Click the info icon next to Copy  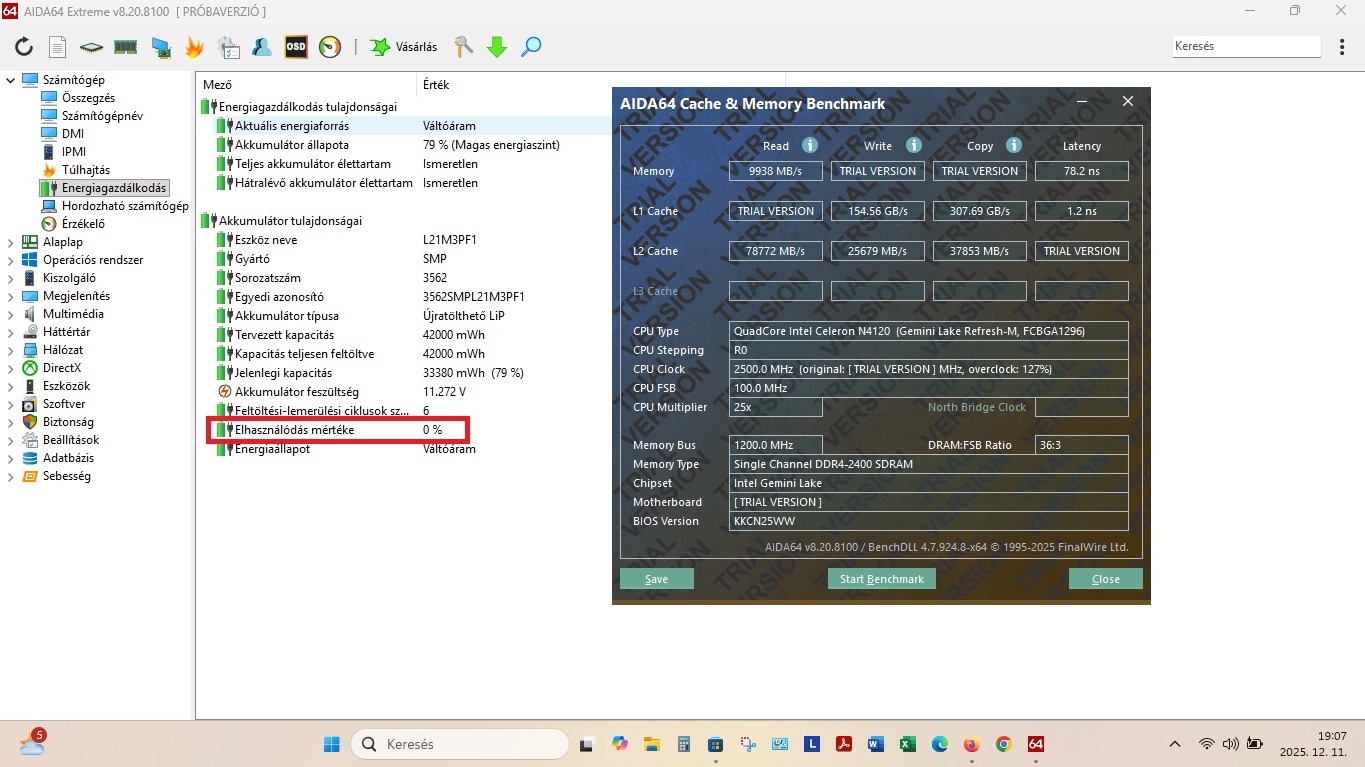[1013, 145]
